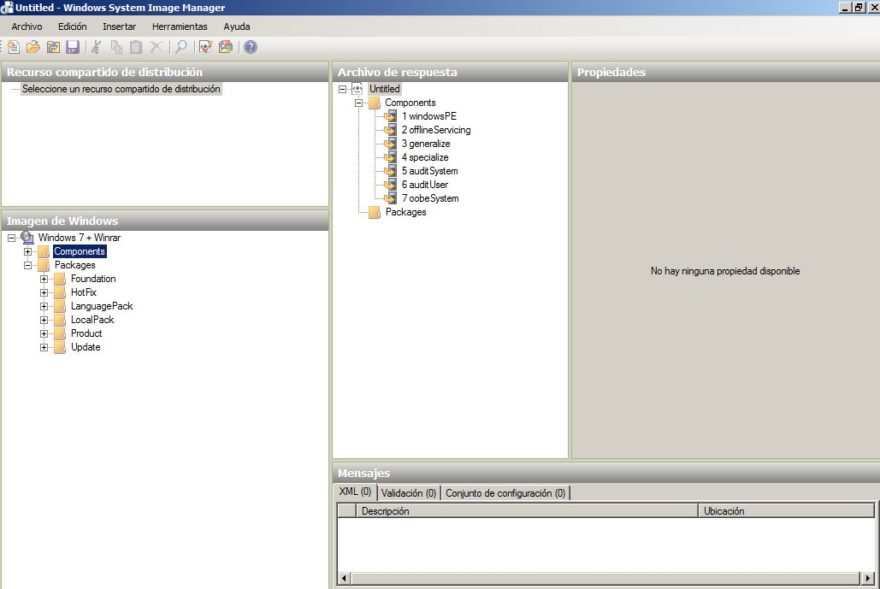Select highlighted Components in Imagen de Windows
Viewport: 880px width, 589px height.
click(80, 252)
